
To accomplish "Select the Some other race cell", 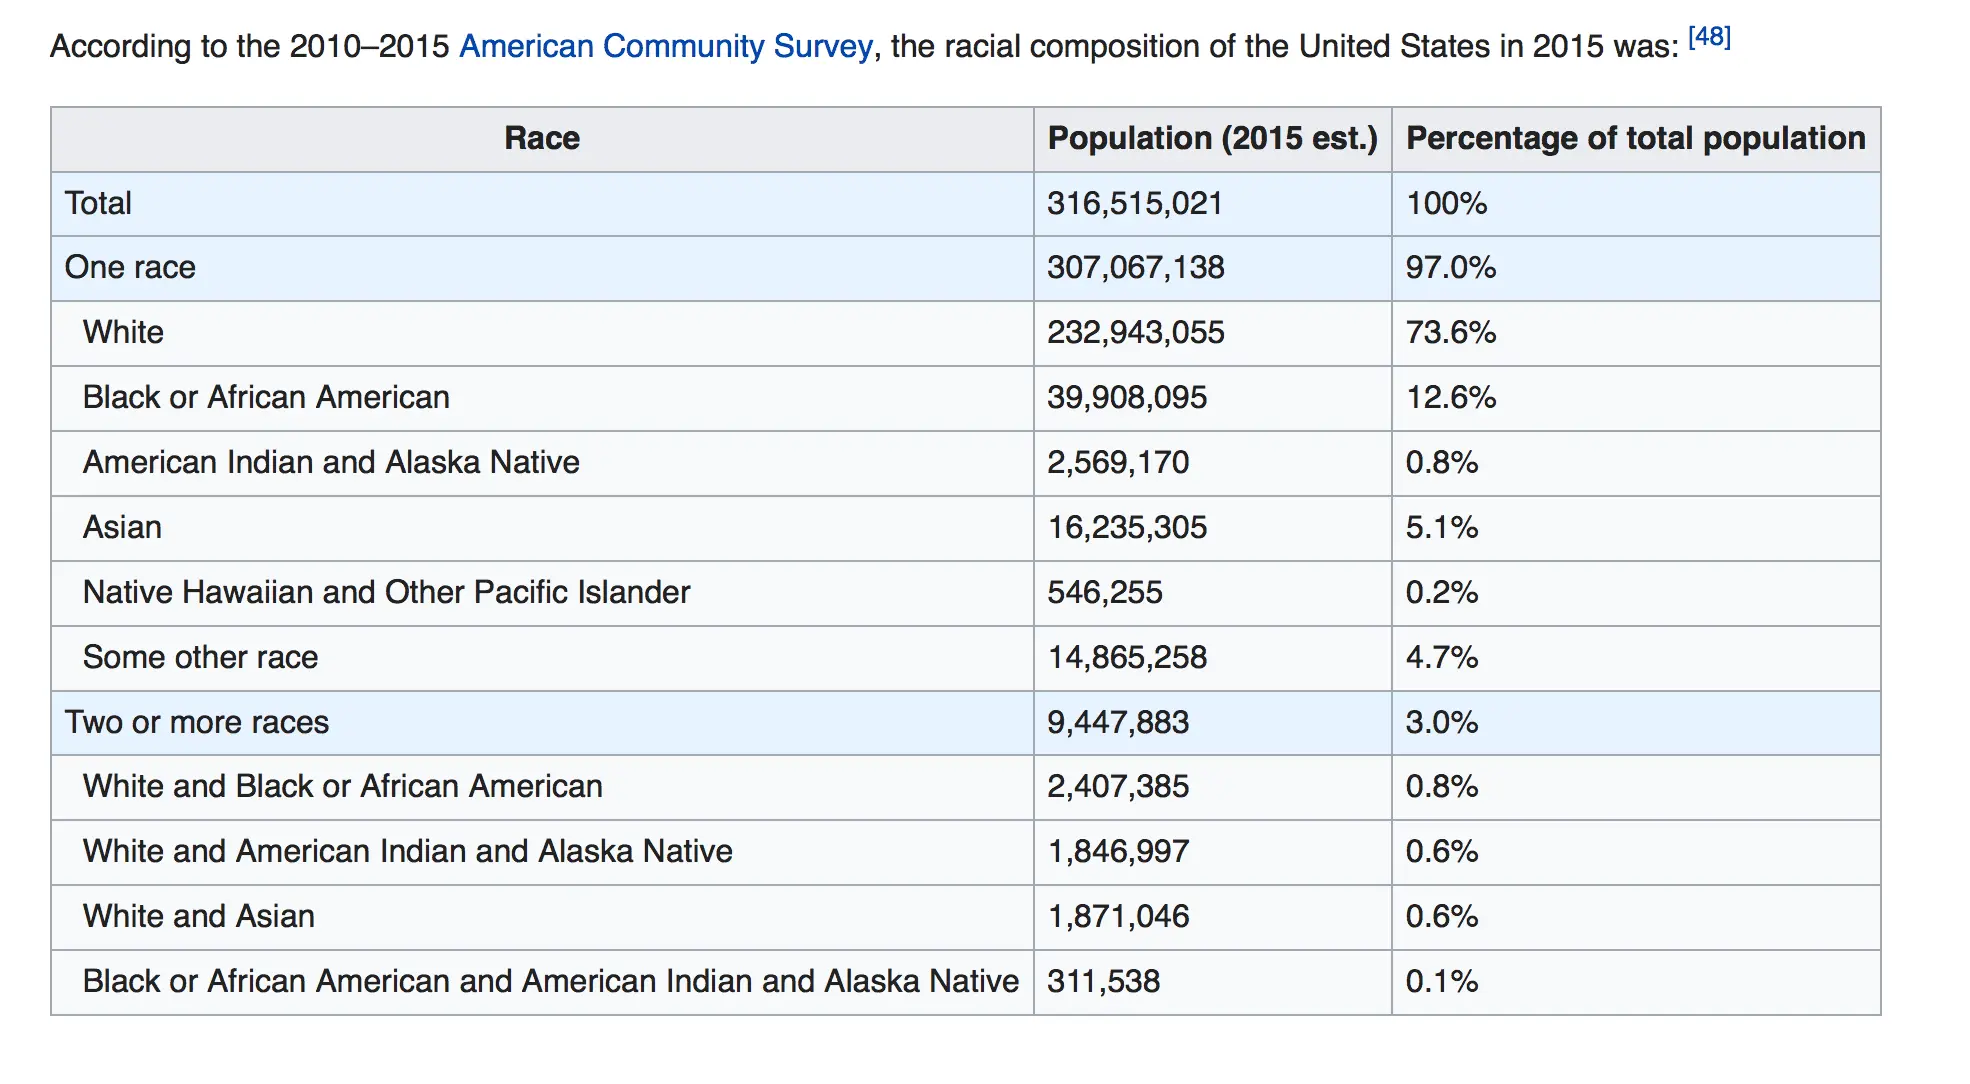I will (200, 657).
